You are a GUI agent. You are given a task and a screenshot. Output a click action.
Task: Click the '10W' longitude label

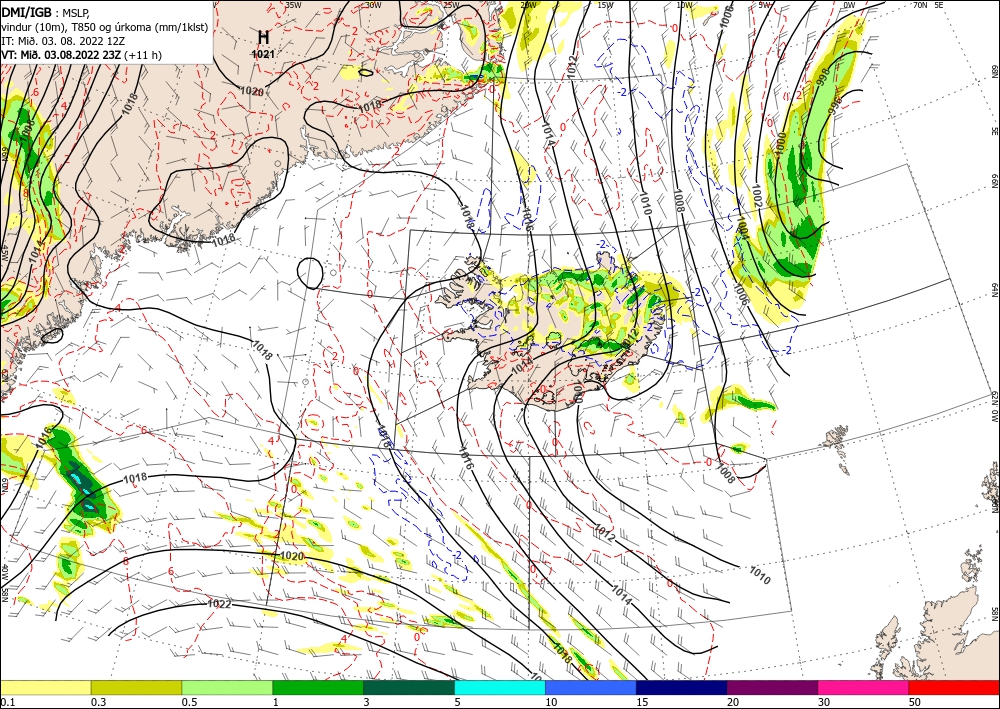coord(684,5)
